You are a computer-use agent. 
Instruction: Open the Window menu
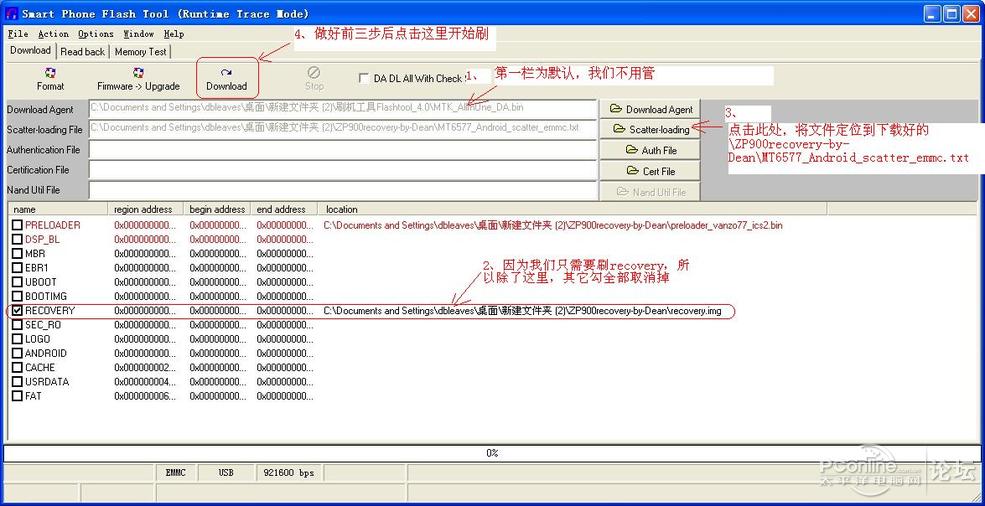coord(139,34)
